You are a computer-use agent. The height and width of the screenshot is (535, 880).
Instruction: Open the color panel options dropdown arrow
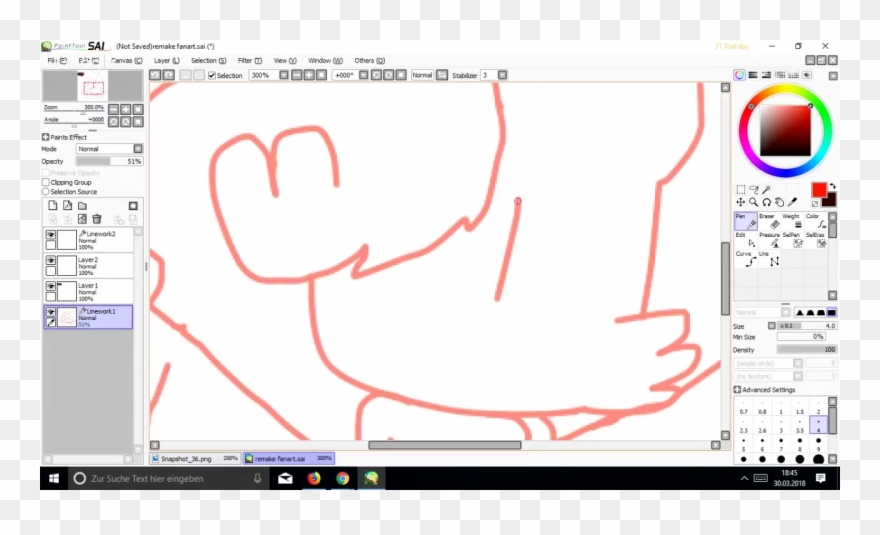833,76
